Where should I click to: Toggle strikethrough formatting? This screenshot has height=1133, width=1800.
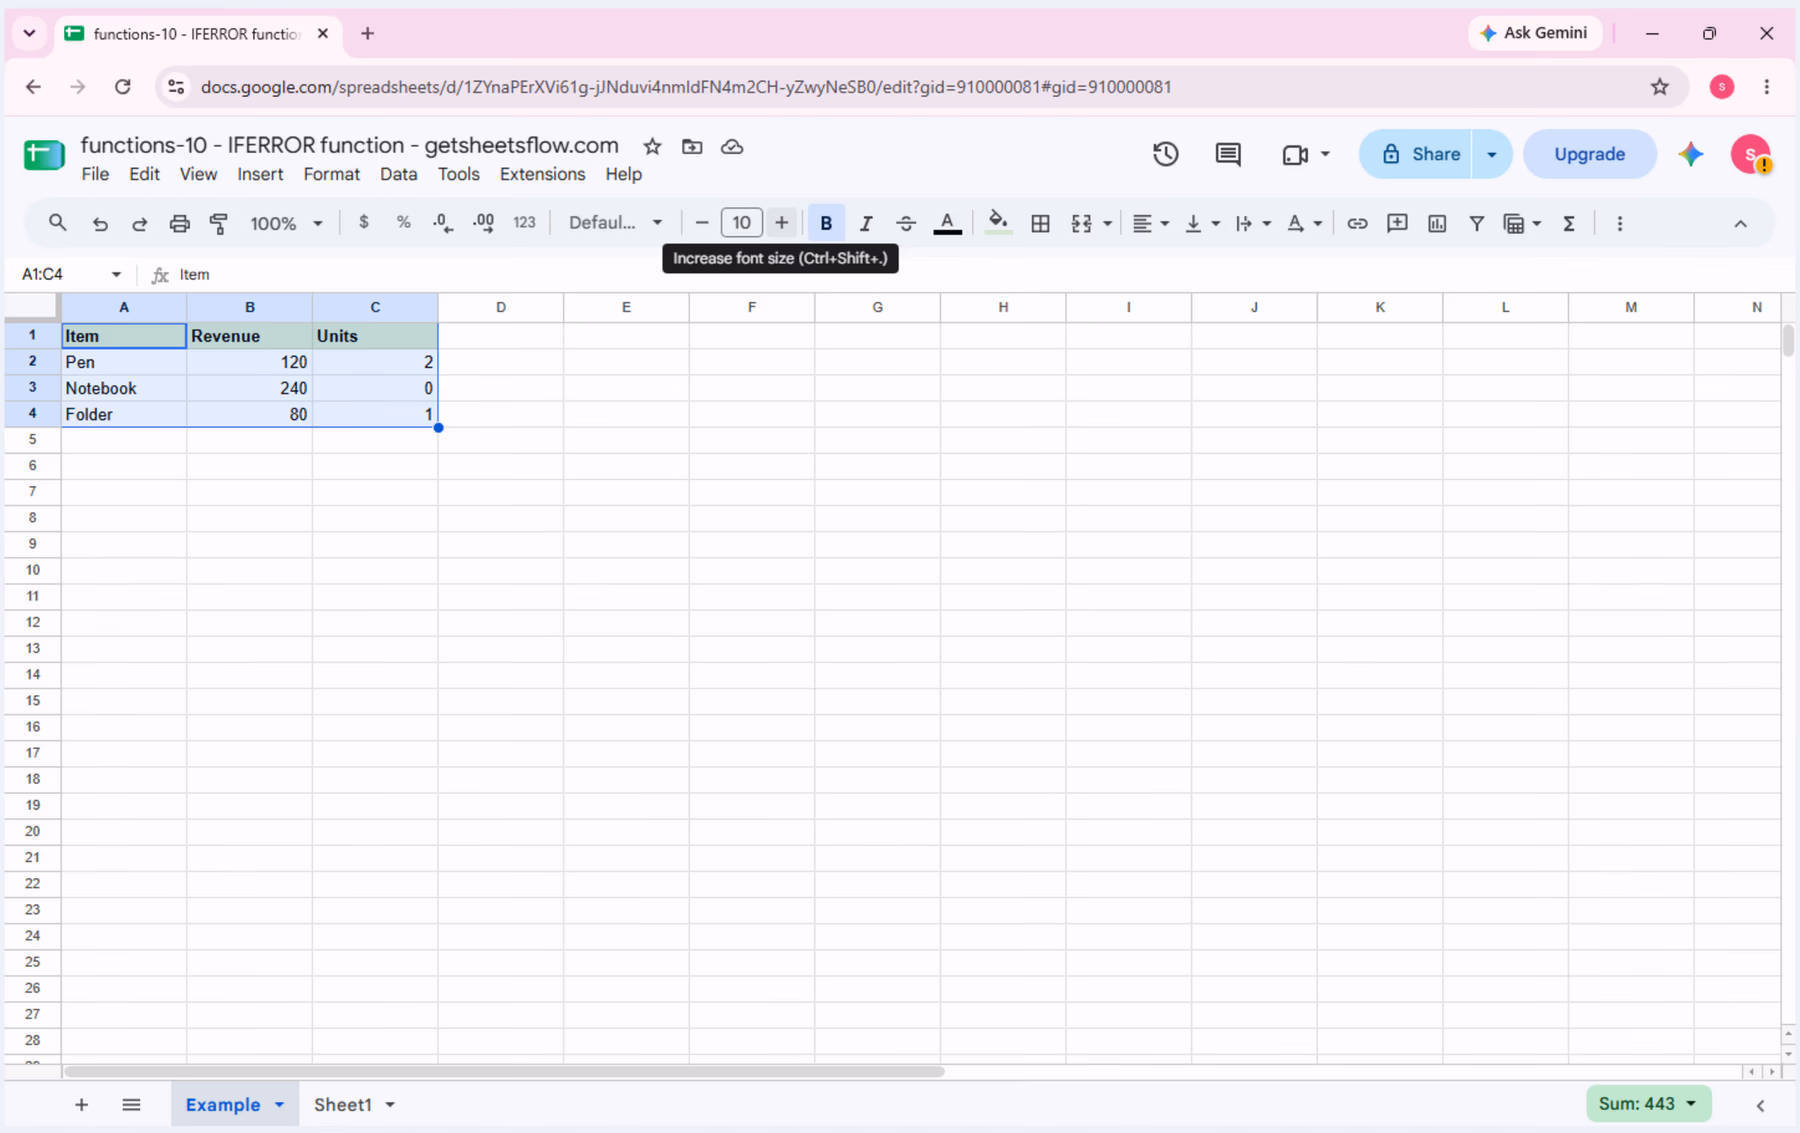point(906,223)
